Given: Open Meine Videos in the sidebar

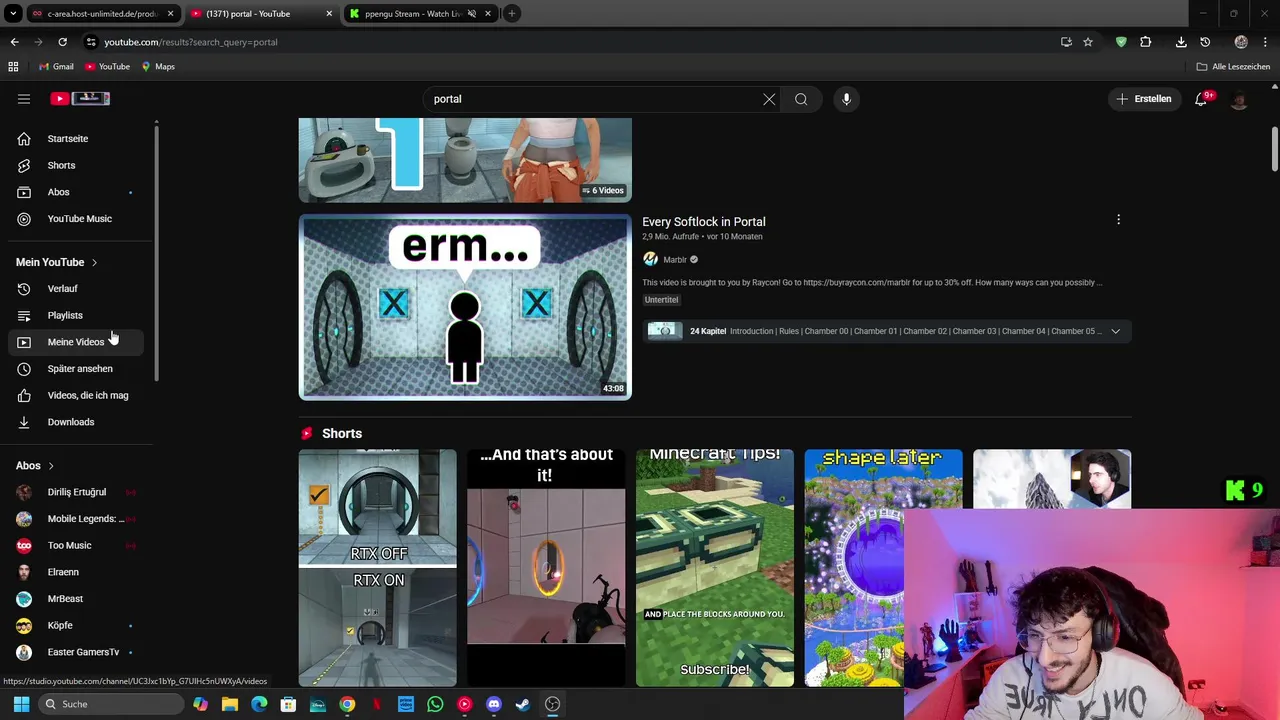Looking at the screenshot, I should 76,342.
